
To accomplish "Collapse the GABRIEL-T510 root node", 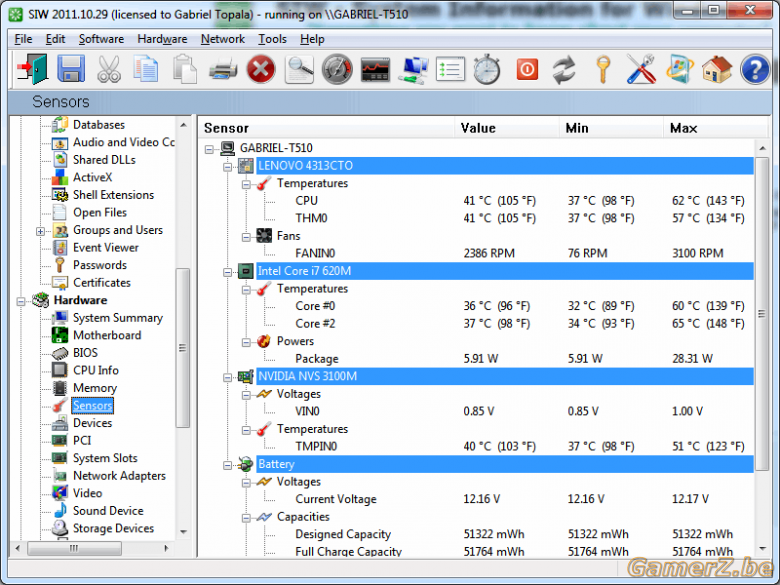I will coord(209,149).
